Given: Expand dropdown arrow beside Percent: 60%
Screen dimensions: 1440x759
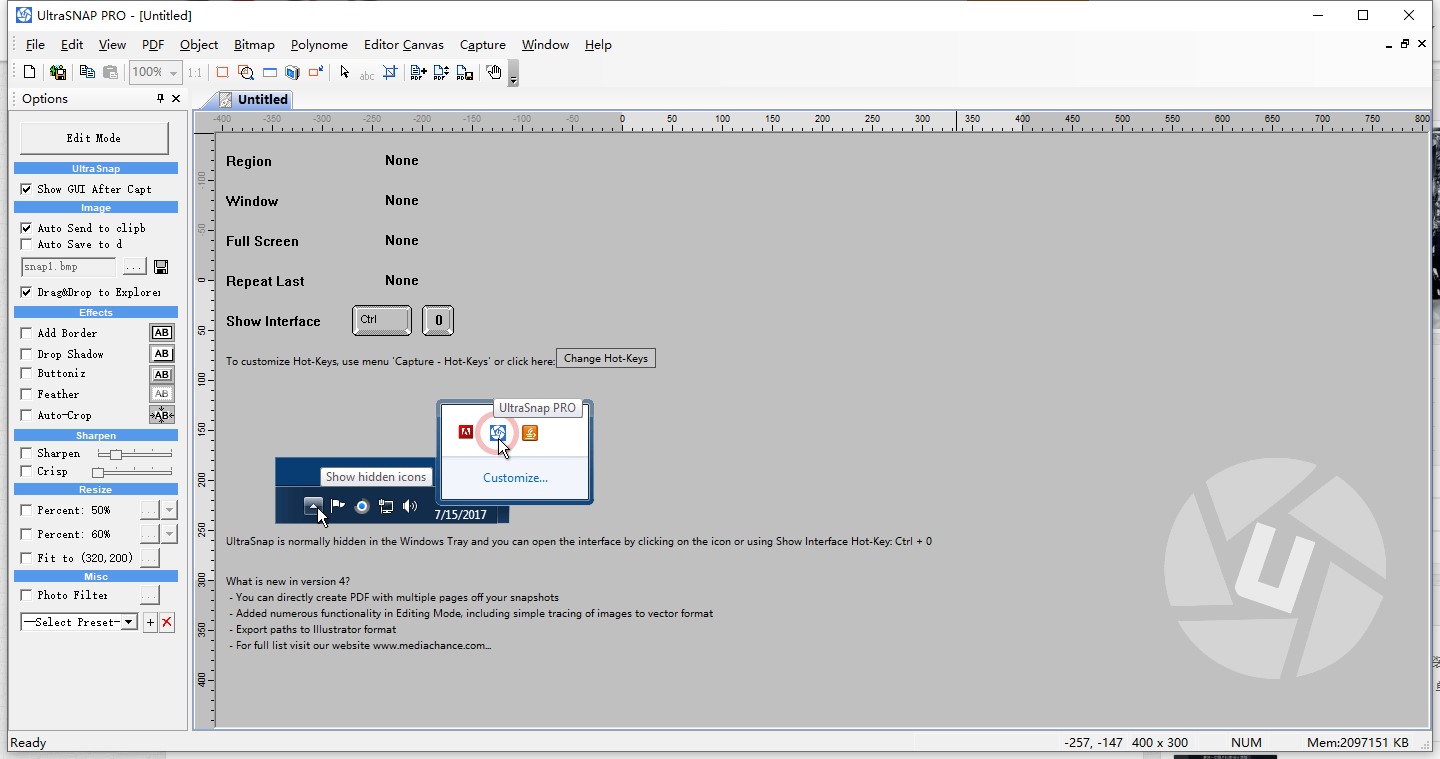Looking at the screenshot, I should click(x=168, y=534).
